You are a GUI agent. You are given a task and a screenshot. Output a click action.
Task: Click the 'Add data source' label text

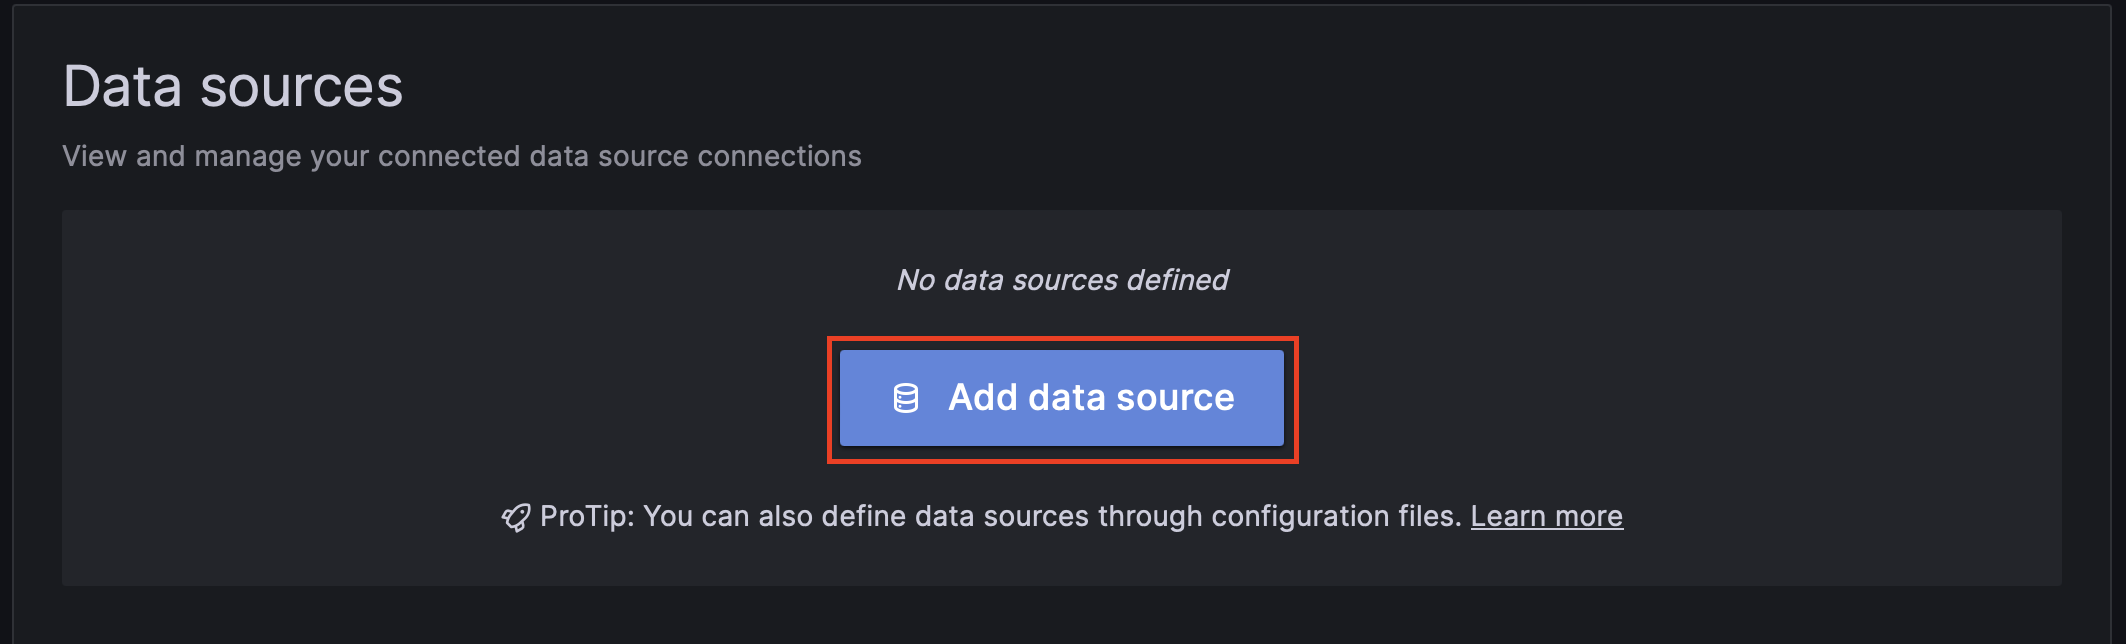tap(1091, 398)
